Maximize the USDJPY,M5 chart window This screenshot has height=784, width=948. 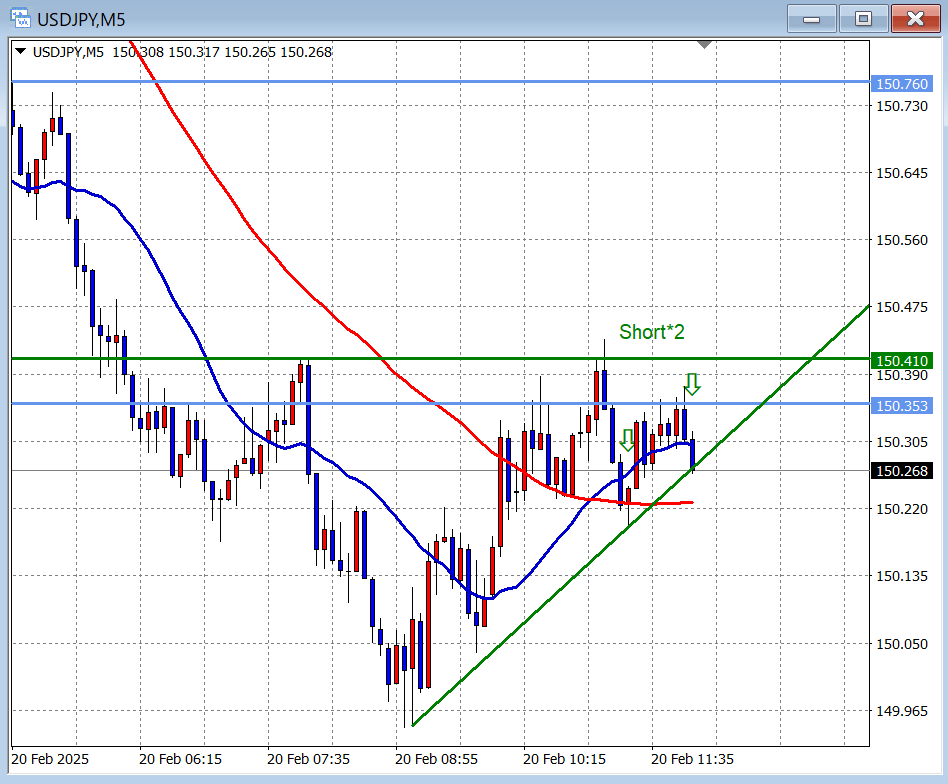(x=862, y=18)
